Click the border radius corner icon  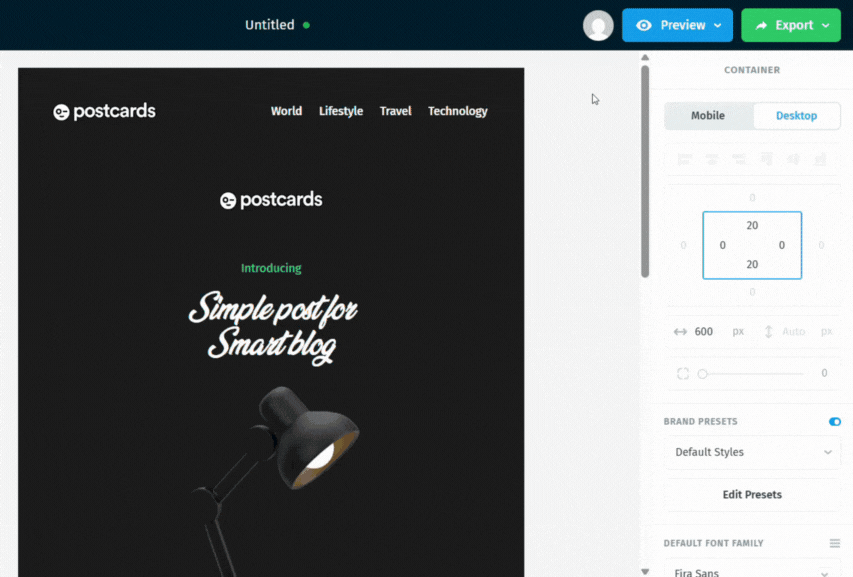(x=683, y=374)
